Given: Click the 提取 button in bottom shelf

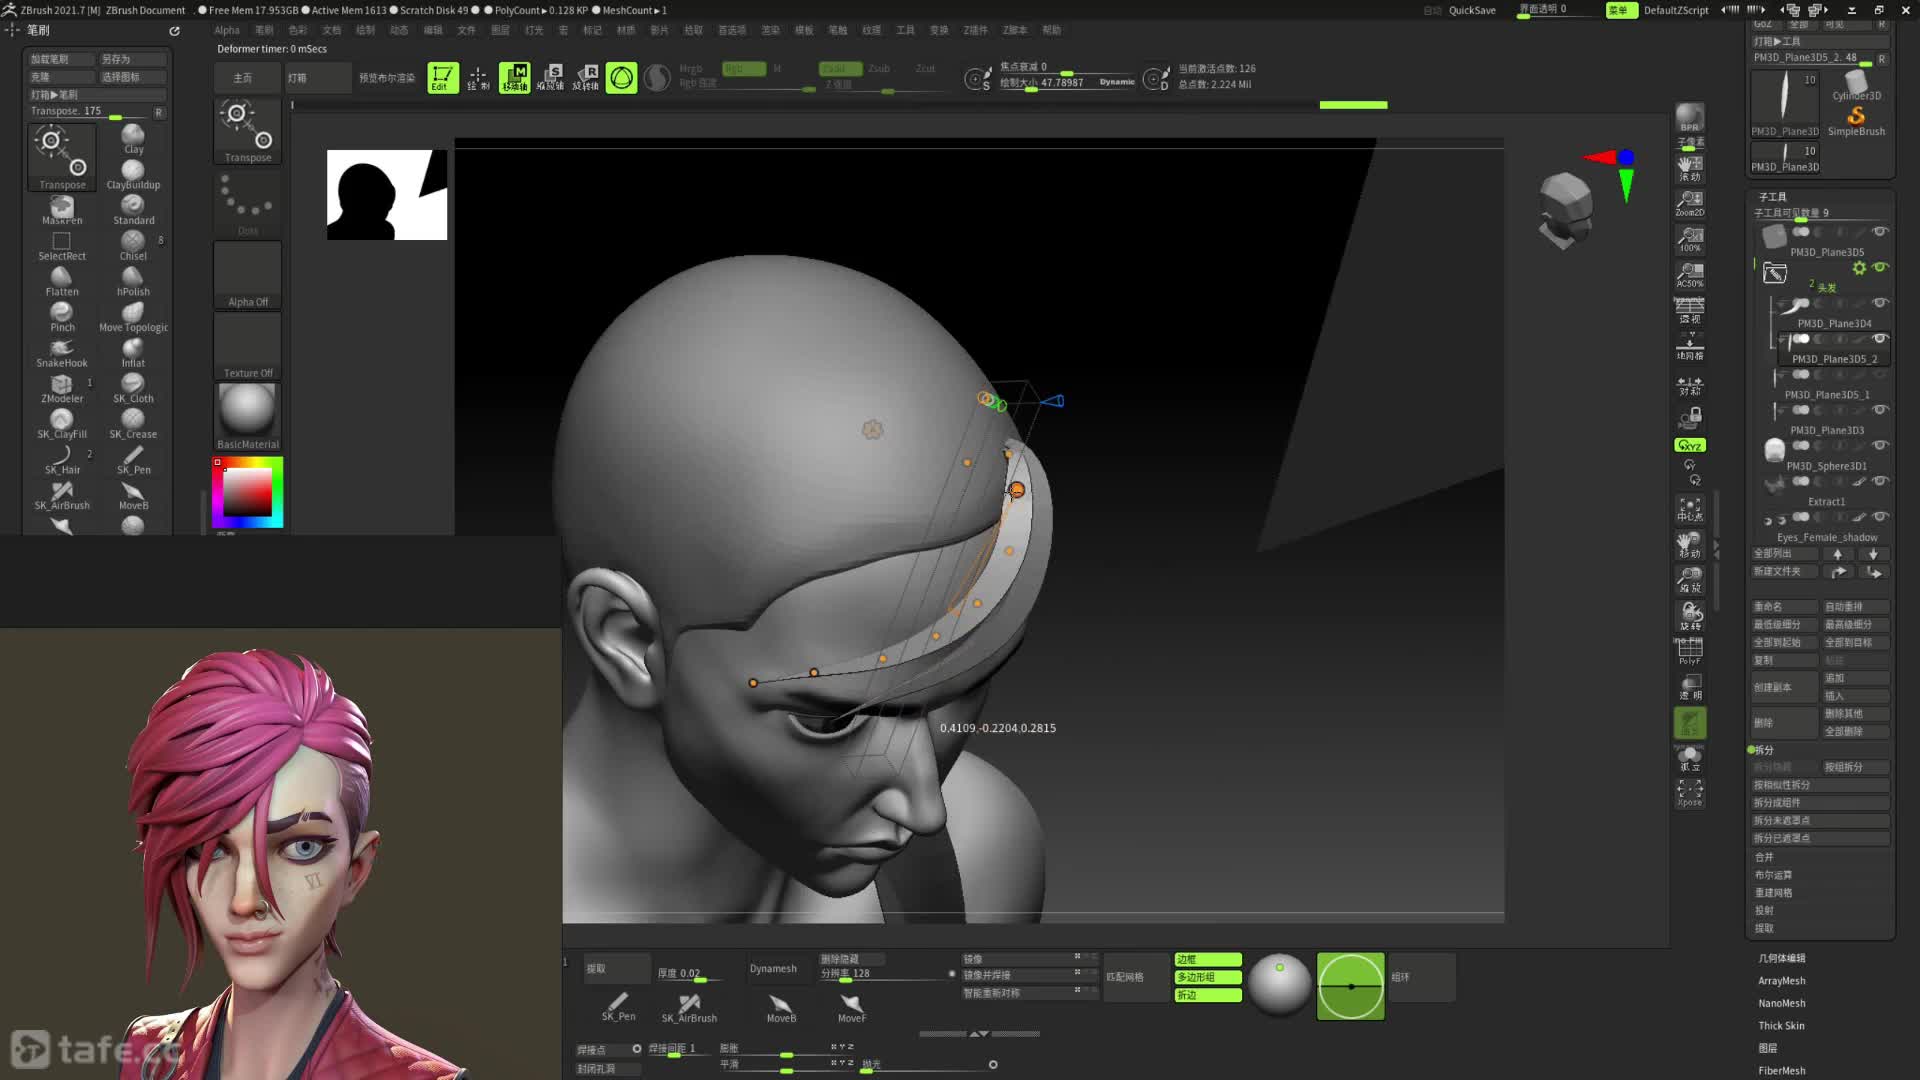Looking at the screenshot, I should click(617, 968).
